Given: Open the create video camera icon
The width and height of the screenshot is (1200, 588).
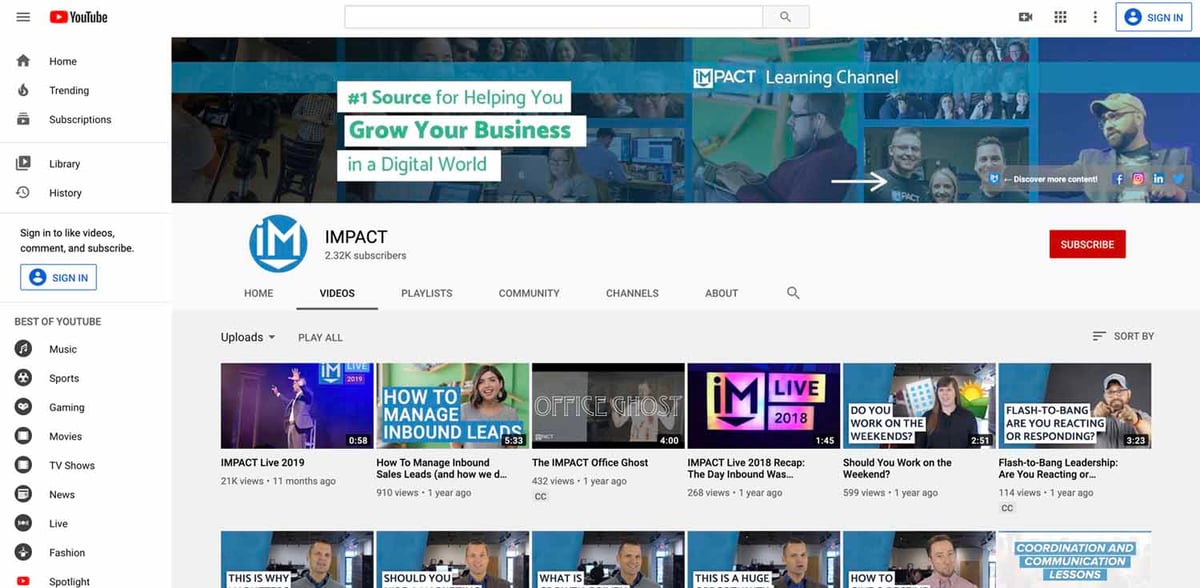Looking at the screenshot, I should coord(1025,17).
